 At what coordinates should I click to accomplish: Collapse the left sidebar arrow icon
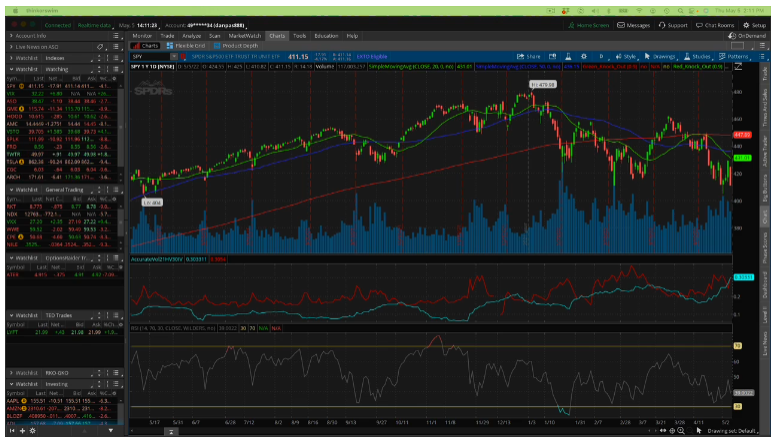[12, 431]
